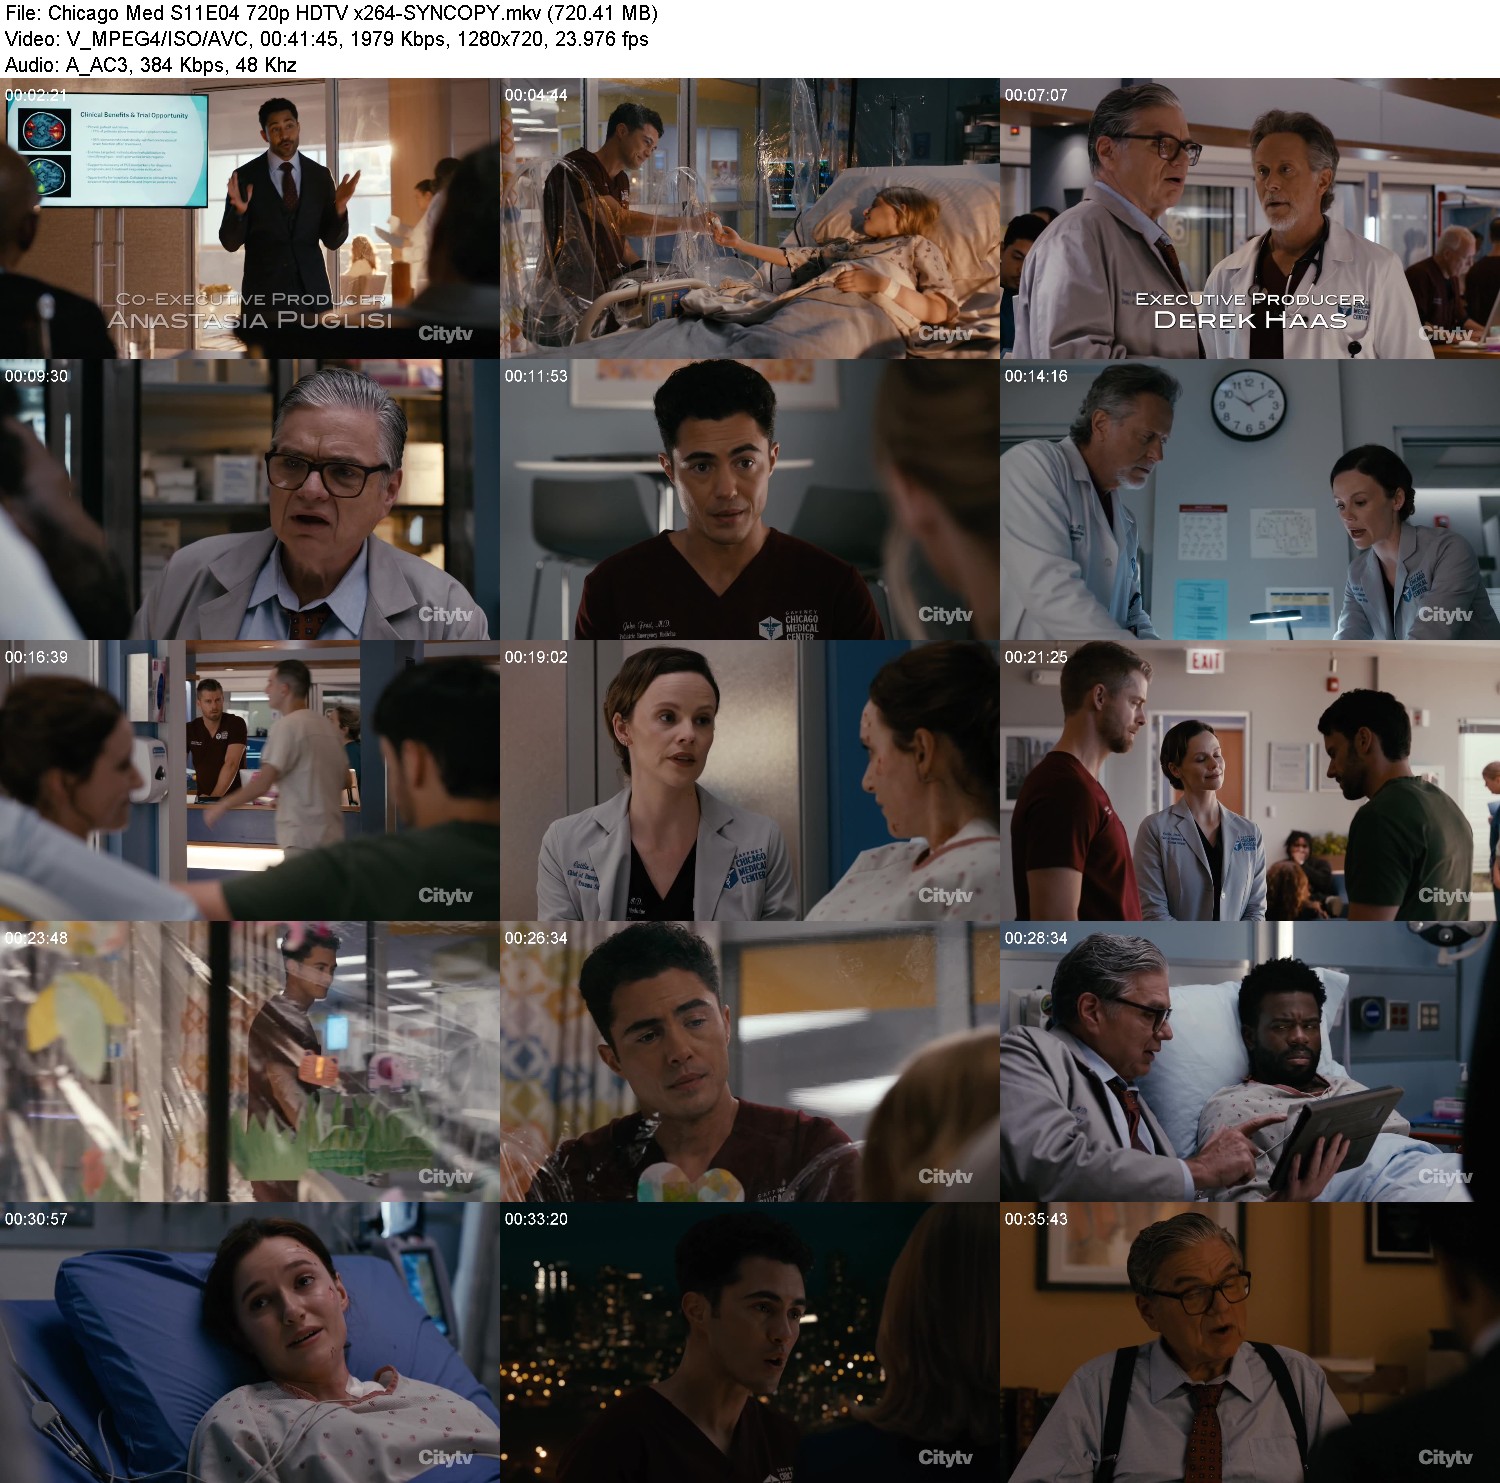This screenshot has height=1483, width=1500.
Task: Select the frame stamped 00:14:16
Action: [x=1250, y=499]
